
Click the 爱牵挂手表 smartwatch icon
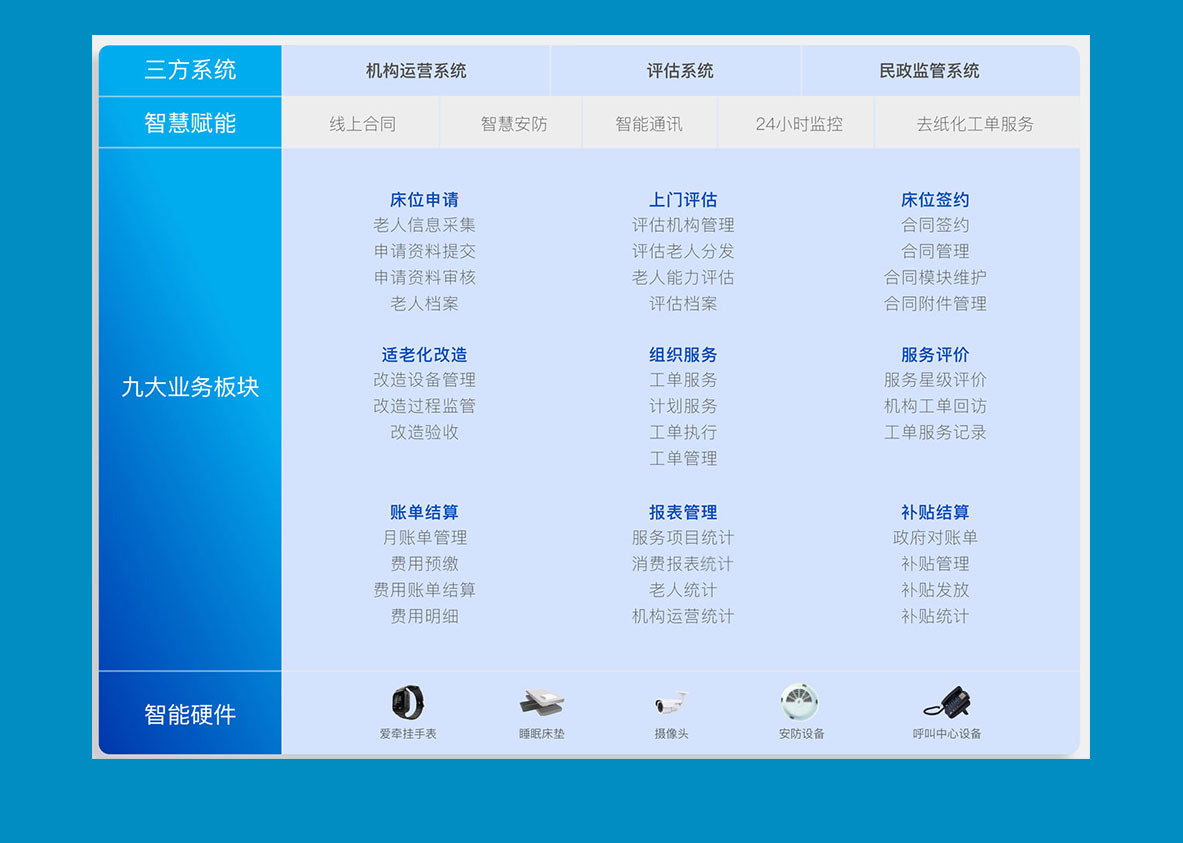[x=408, y=703]
